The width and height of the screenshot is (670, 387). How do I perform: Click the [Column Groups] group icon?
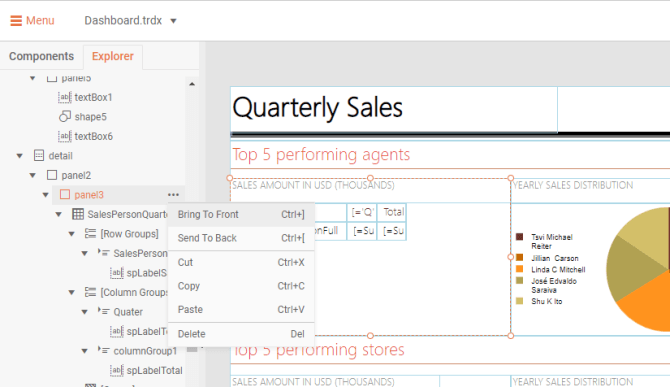point(90,292)
